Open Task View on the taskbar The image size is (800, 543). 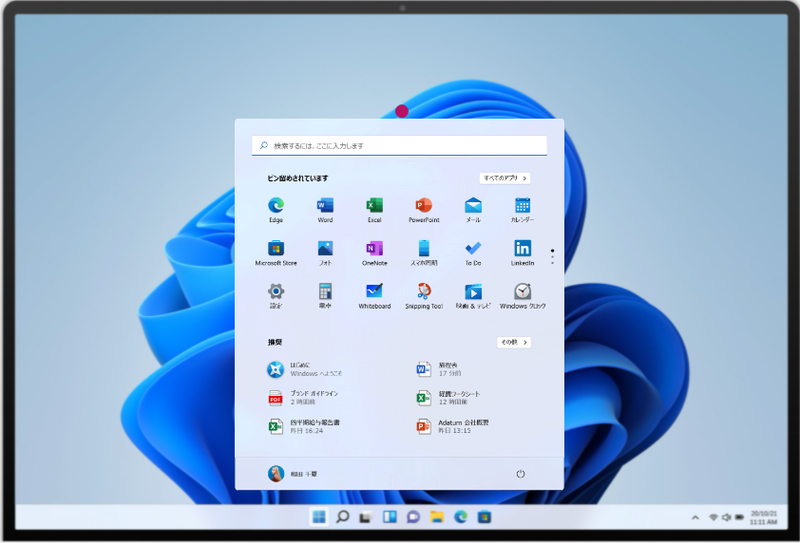click(x=365, y=517)
